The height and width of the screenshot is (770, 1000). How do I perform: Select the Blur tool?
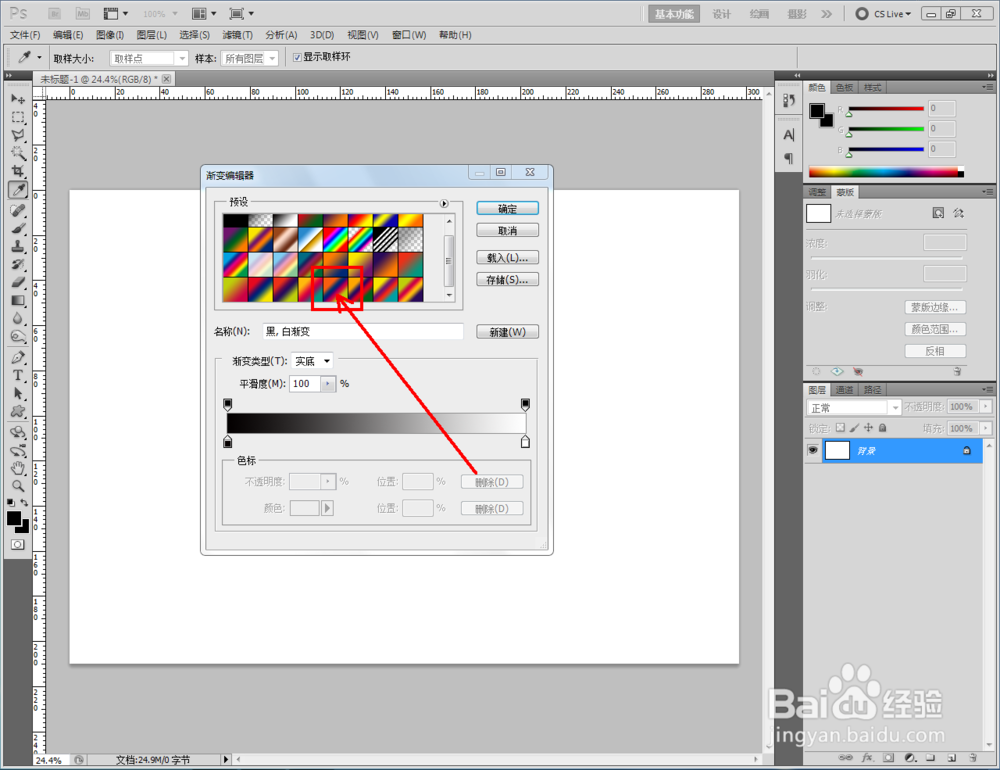(x=18, y=318)
